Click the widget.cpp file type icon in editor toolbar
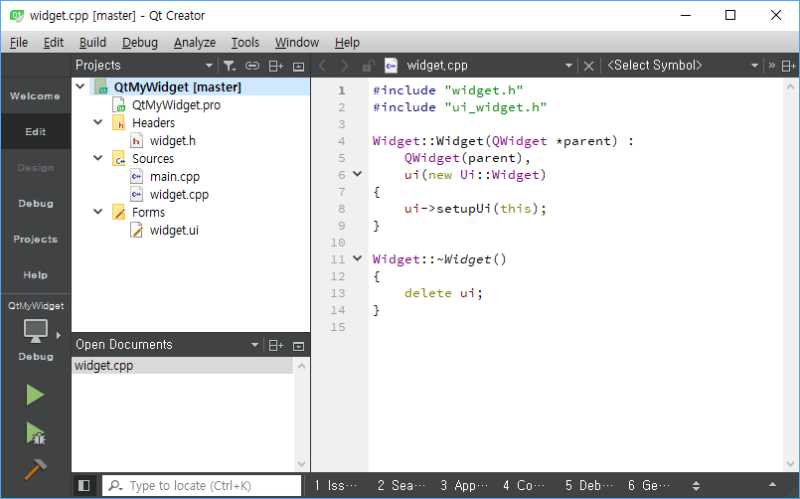Screen dimensions: 800x499 [x=391, y=65]
